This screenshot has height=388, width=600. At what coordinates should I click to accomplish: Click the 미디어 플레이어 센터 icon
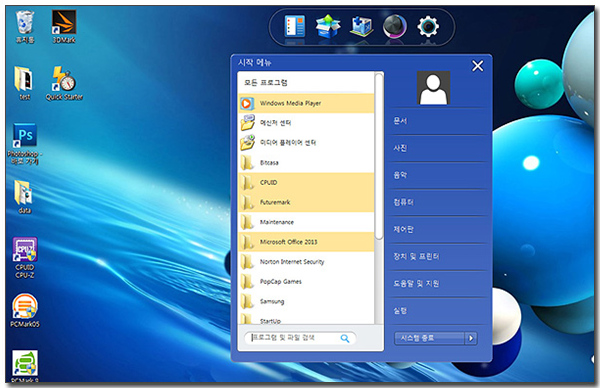[248, 142]
